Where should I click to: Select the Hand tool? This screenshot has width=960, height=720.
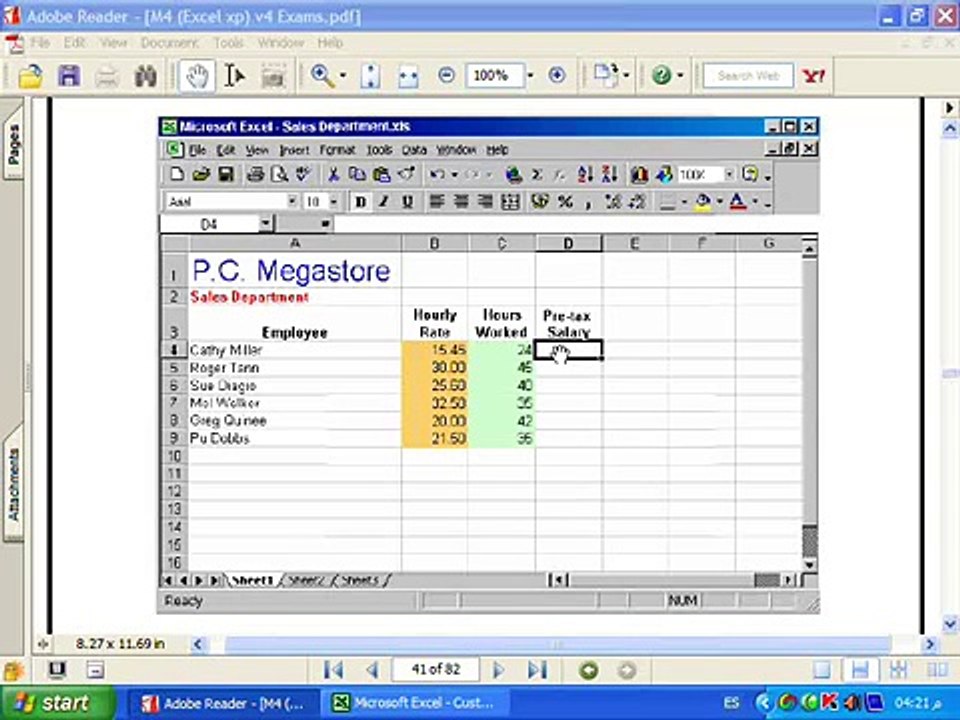point(197,76)
